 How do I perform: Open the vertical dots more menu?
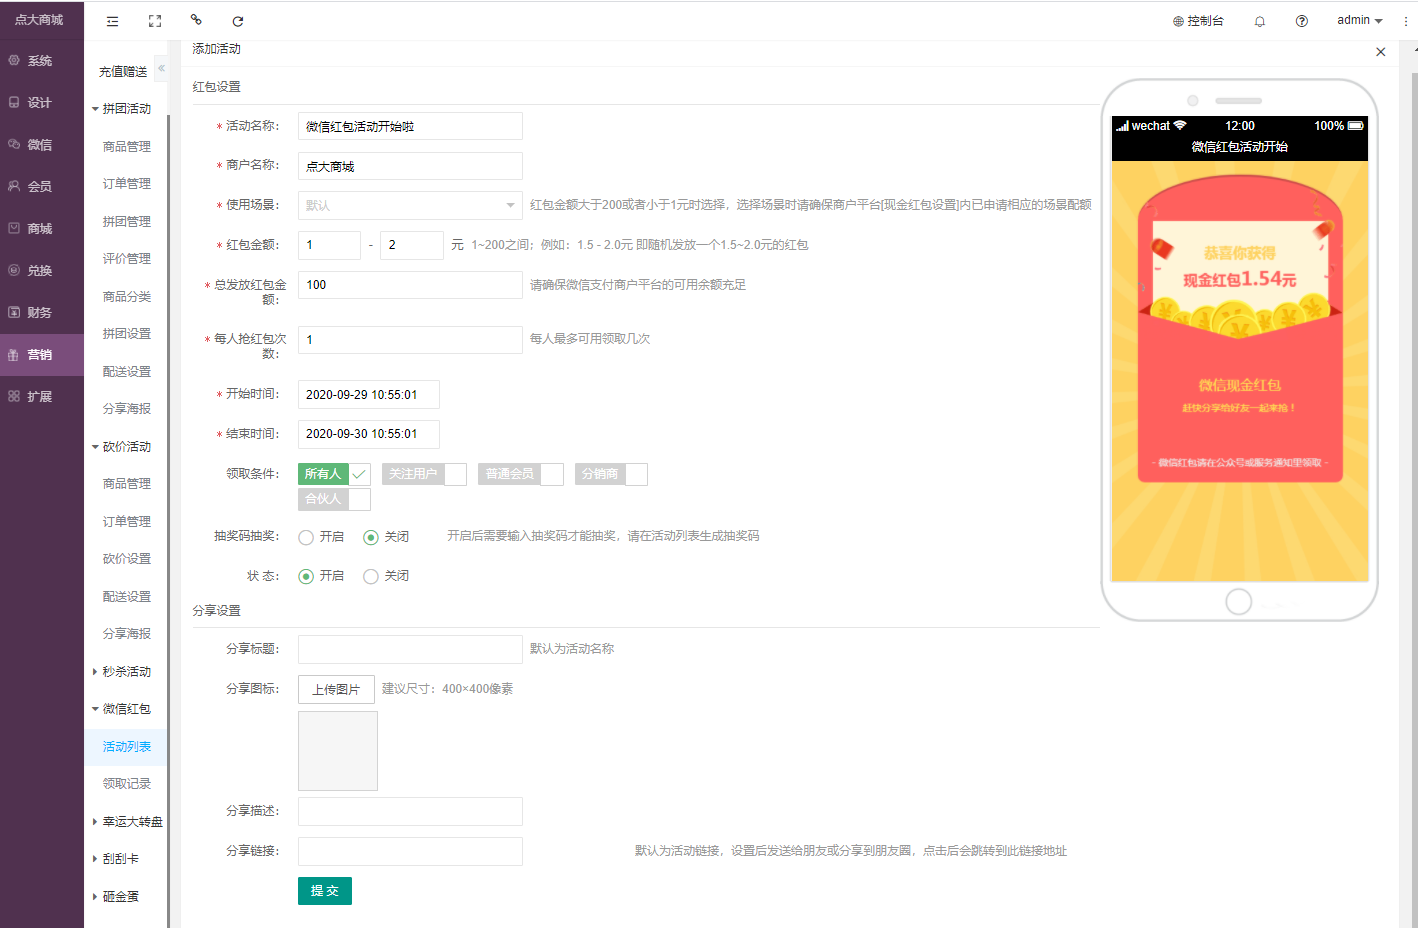pyautogui.click(x=1405, y=21)
